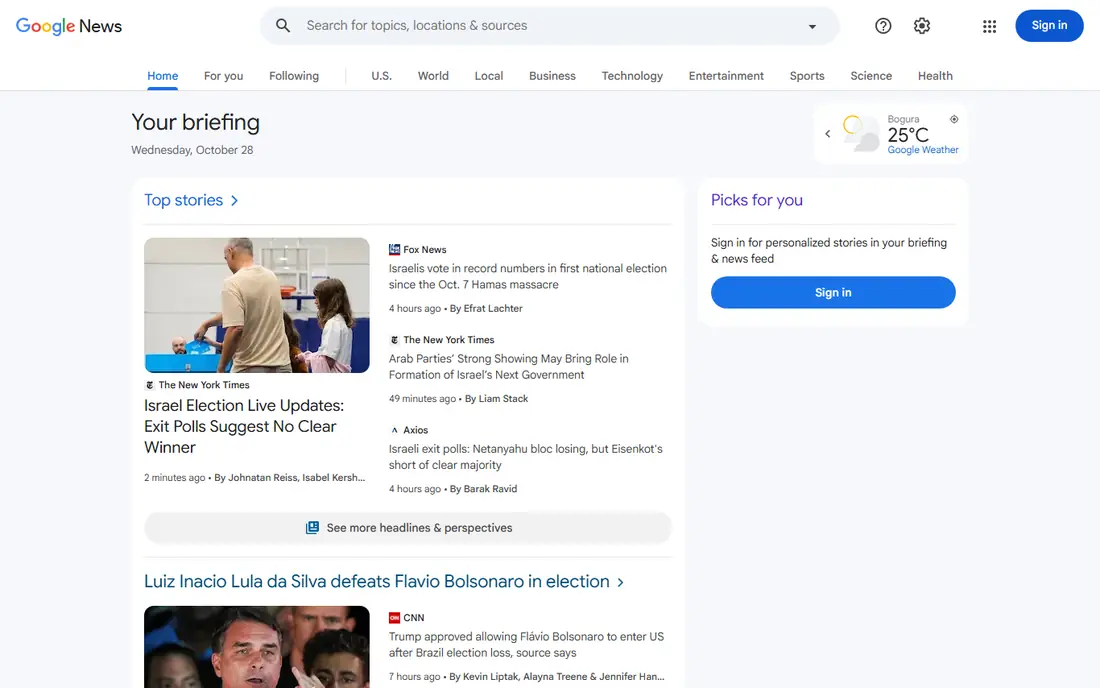Click the full coverage icon in See more headlines
The height and width of the screenshot is (688, 1100).
coord(312,527)
